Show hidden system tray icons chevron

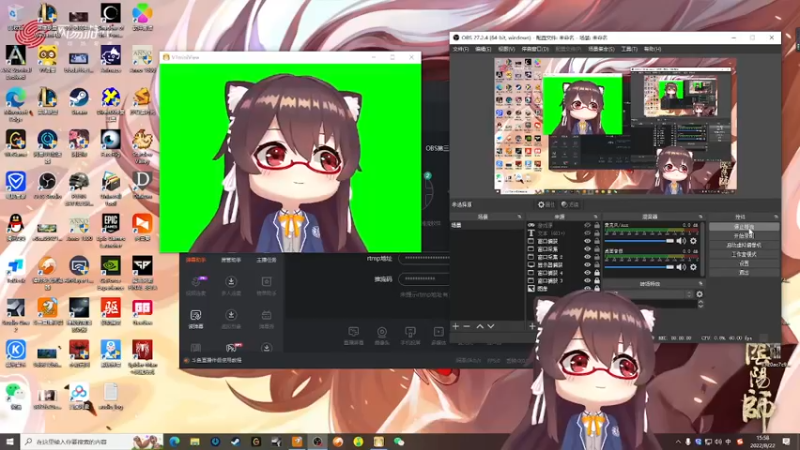tap(678, 442)
